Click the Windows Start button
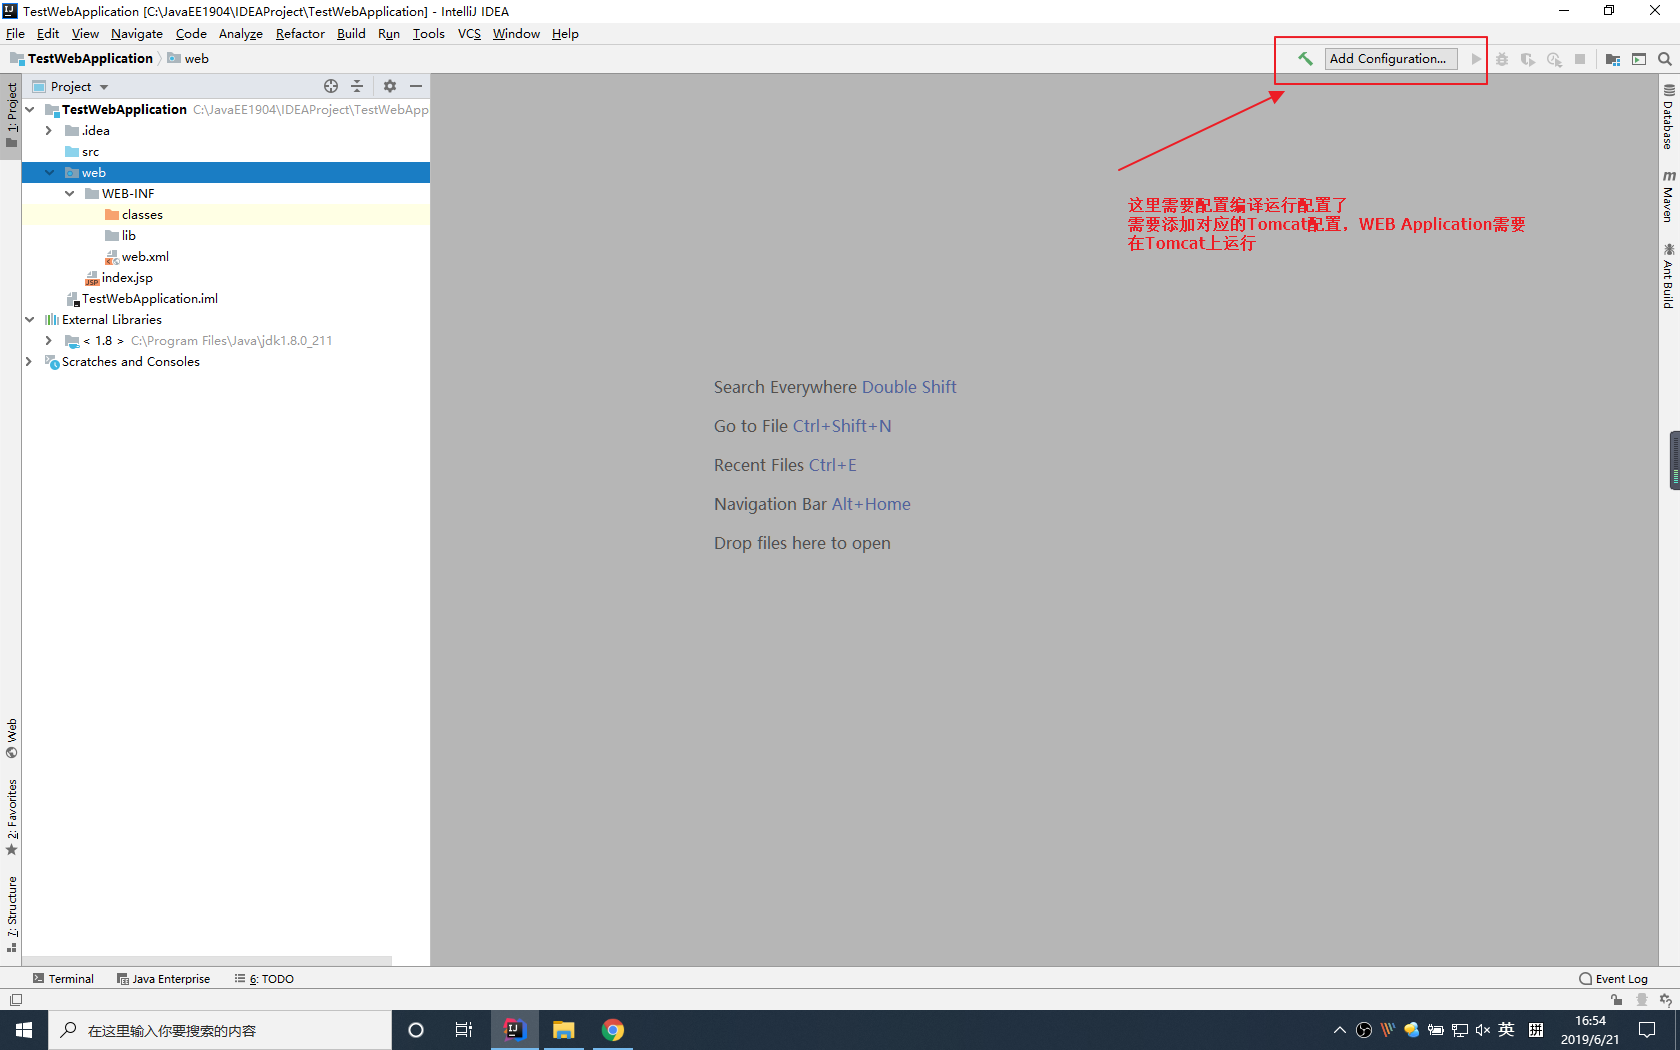Screen dimensions: 1680x1050 coord(24,1030)
